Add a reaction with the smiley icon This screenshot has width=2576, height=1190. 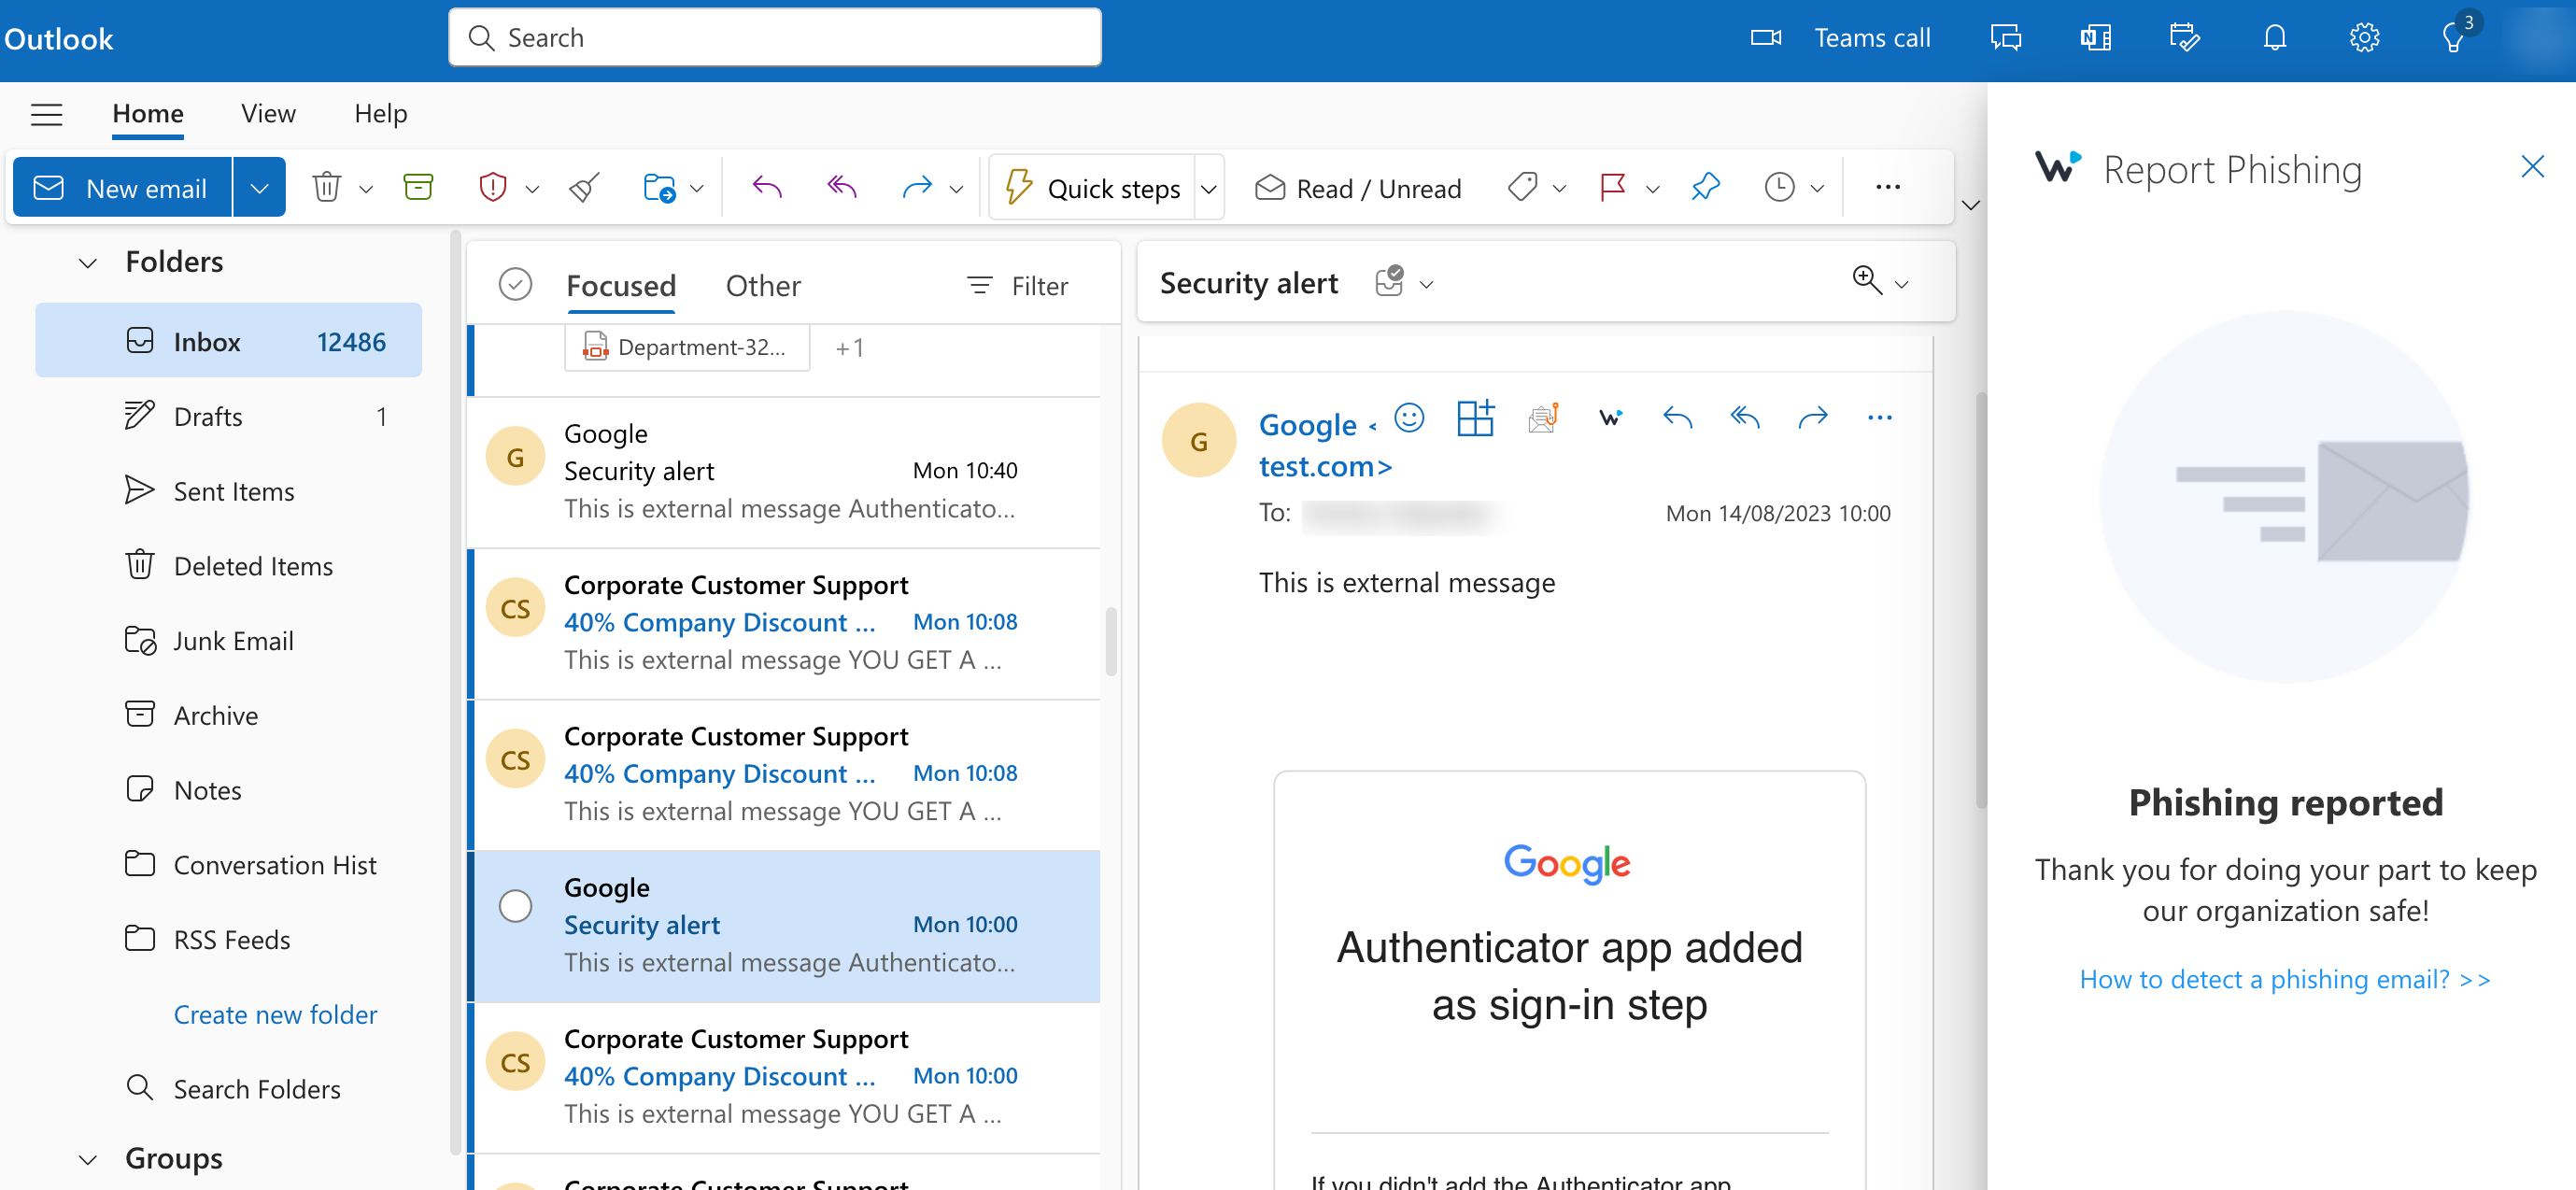(x=1408, y=418)
